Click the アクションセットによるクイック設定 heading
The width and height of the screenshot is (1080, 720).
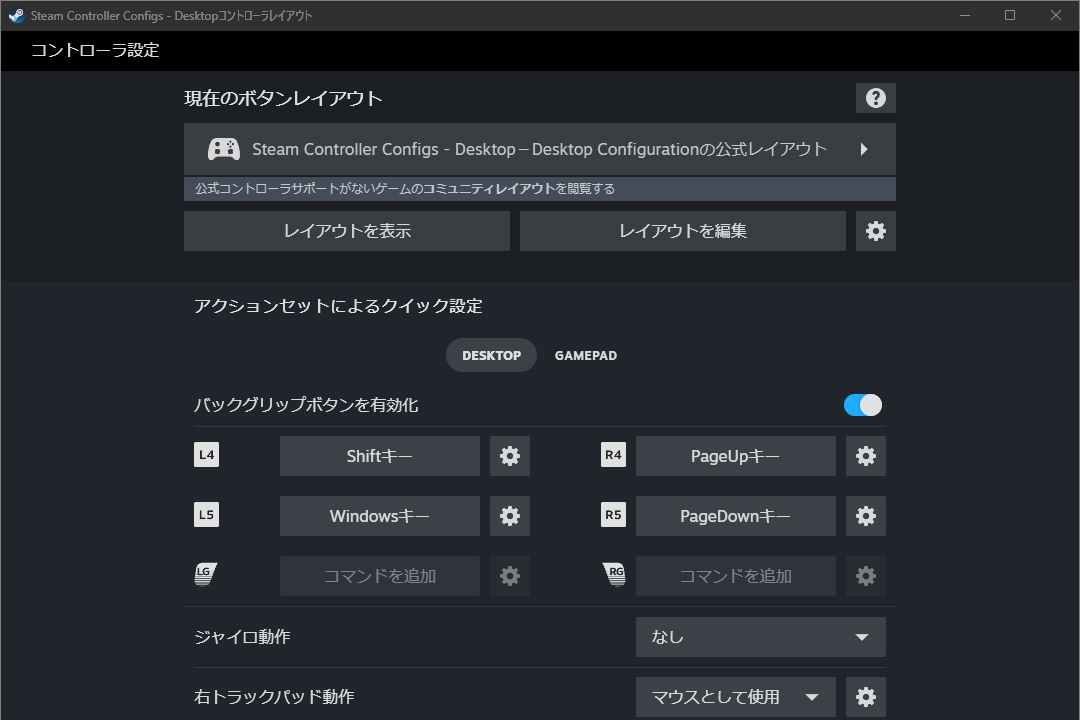338,306
